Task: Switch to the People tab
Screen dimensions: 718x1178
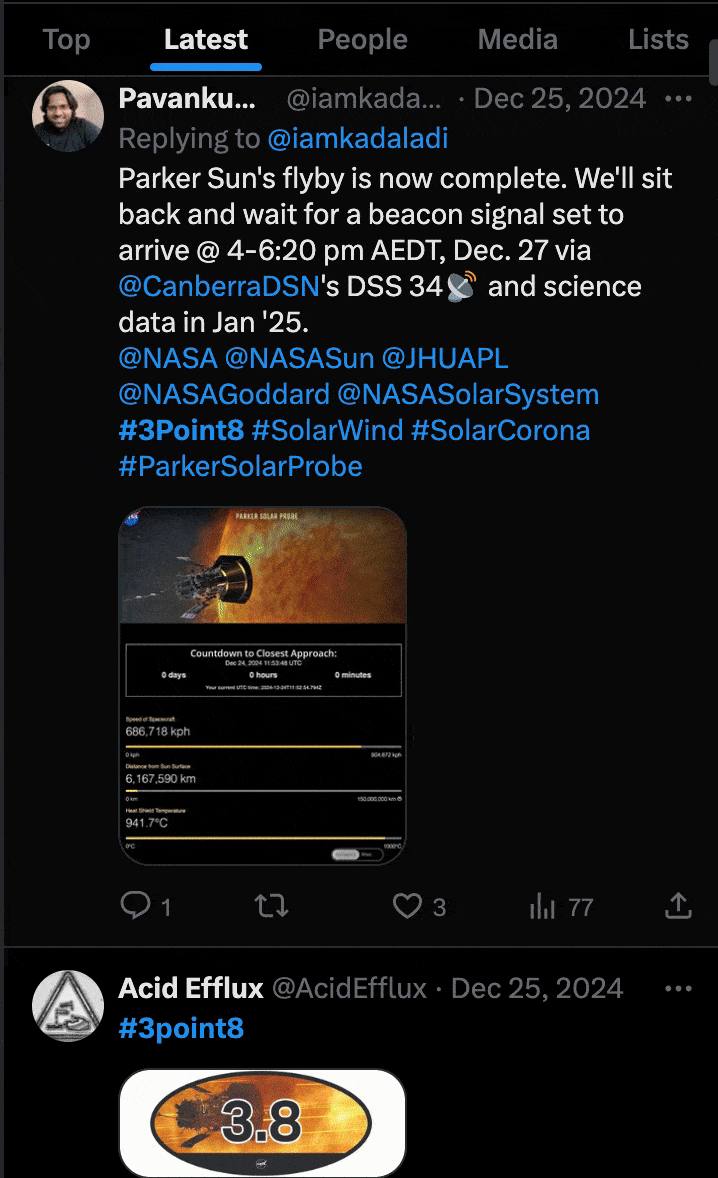Action: [x=362, y=40]
